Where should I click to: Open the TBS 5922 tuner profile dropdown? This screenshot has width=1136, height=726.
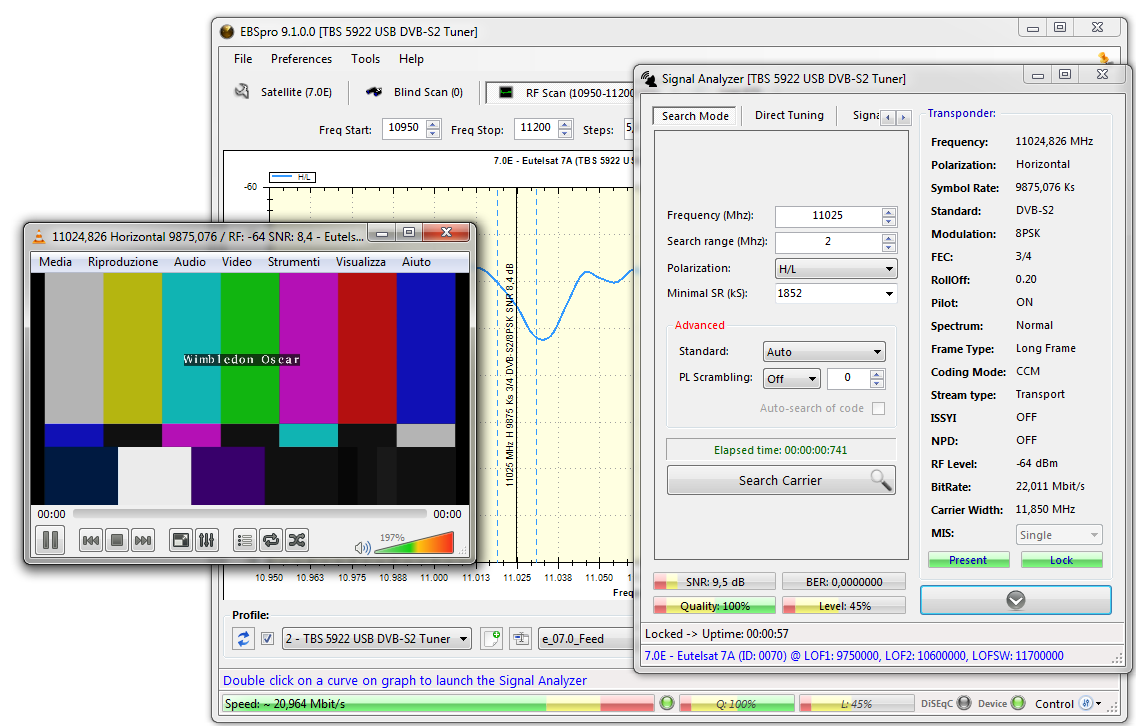377,638
